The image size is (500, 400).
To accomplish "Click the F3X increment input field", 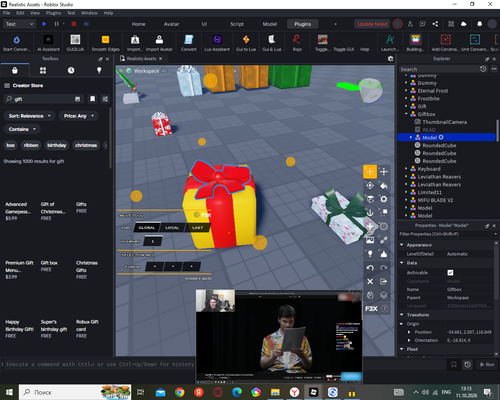I will [153, 241].
